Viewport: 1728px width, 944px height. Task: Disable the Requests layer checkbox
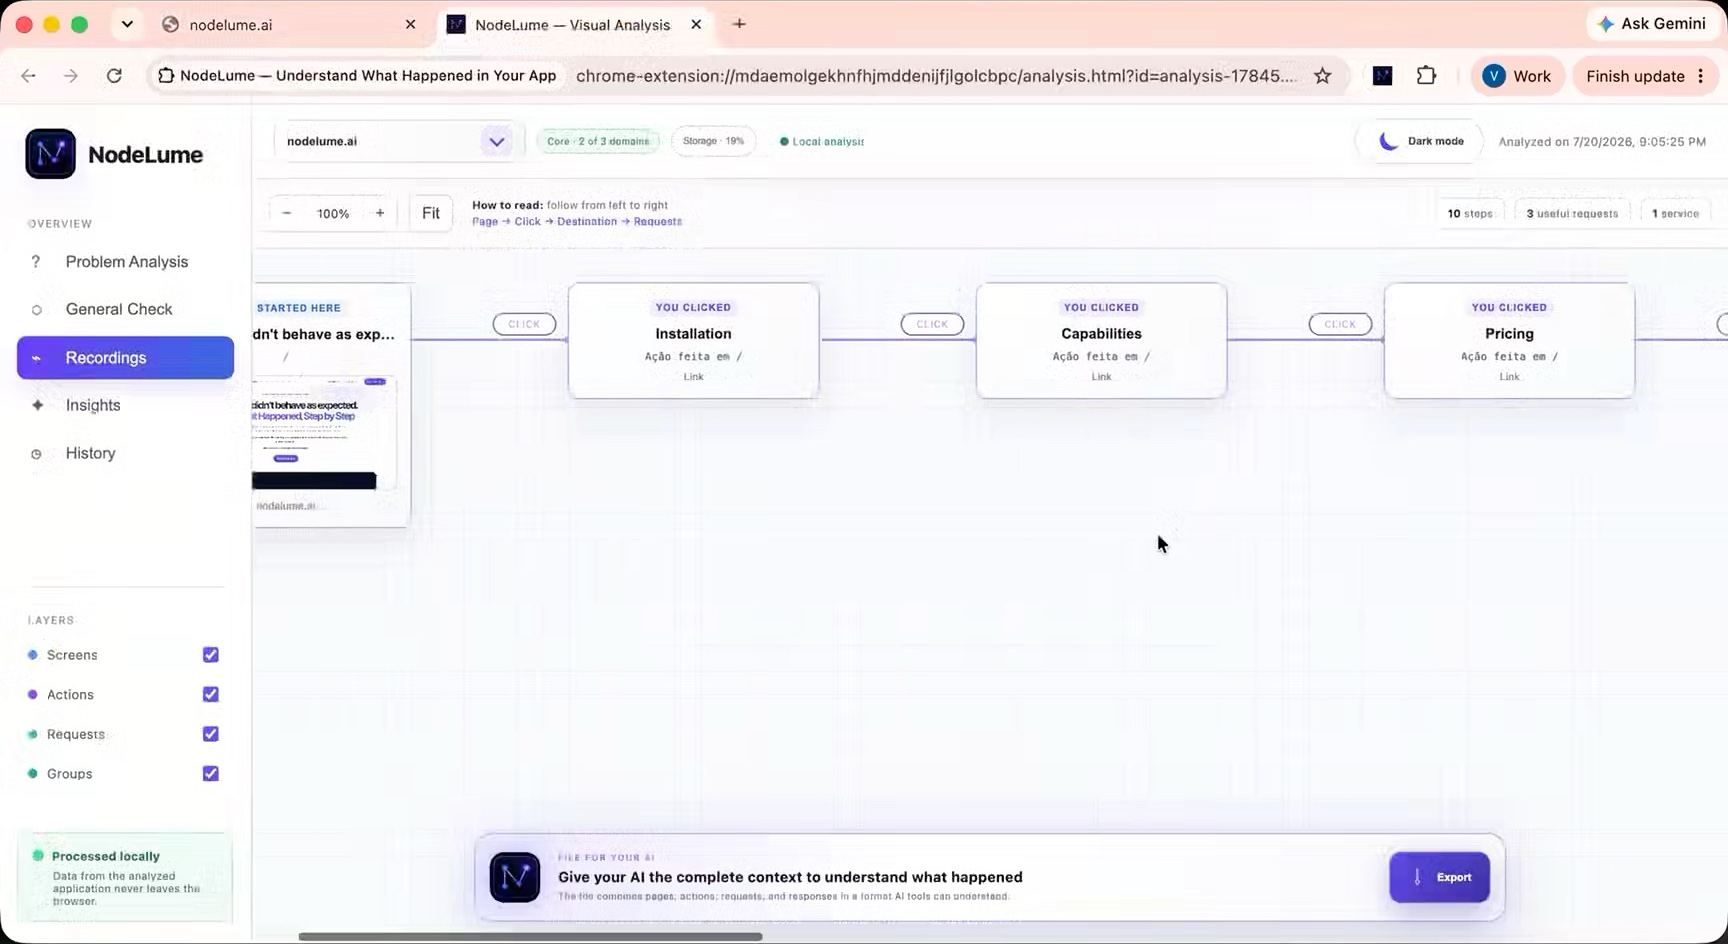pos(211,734)
